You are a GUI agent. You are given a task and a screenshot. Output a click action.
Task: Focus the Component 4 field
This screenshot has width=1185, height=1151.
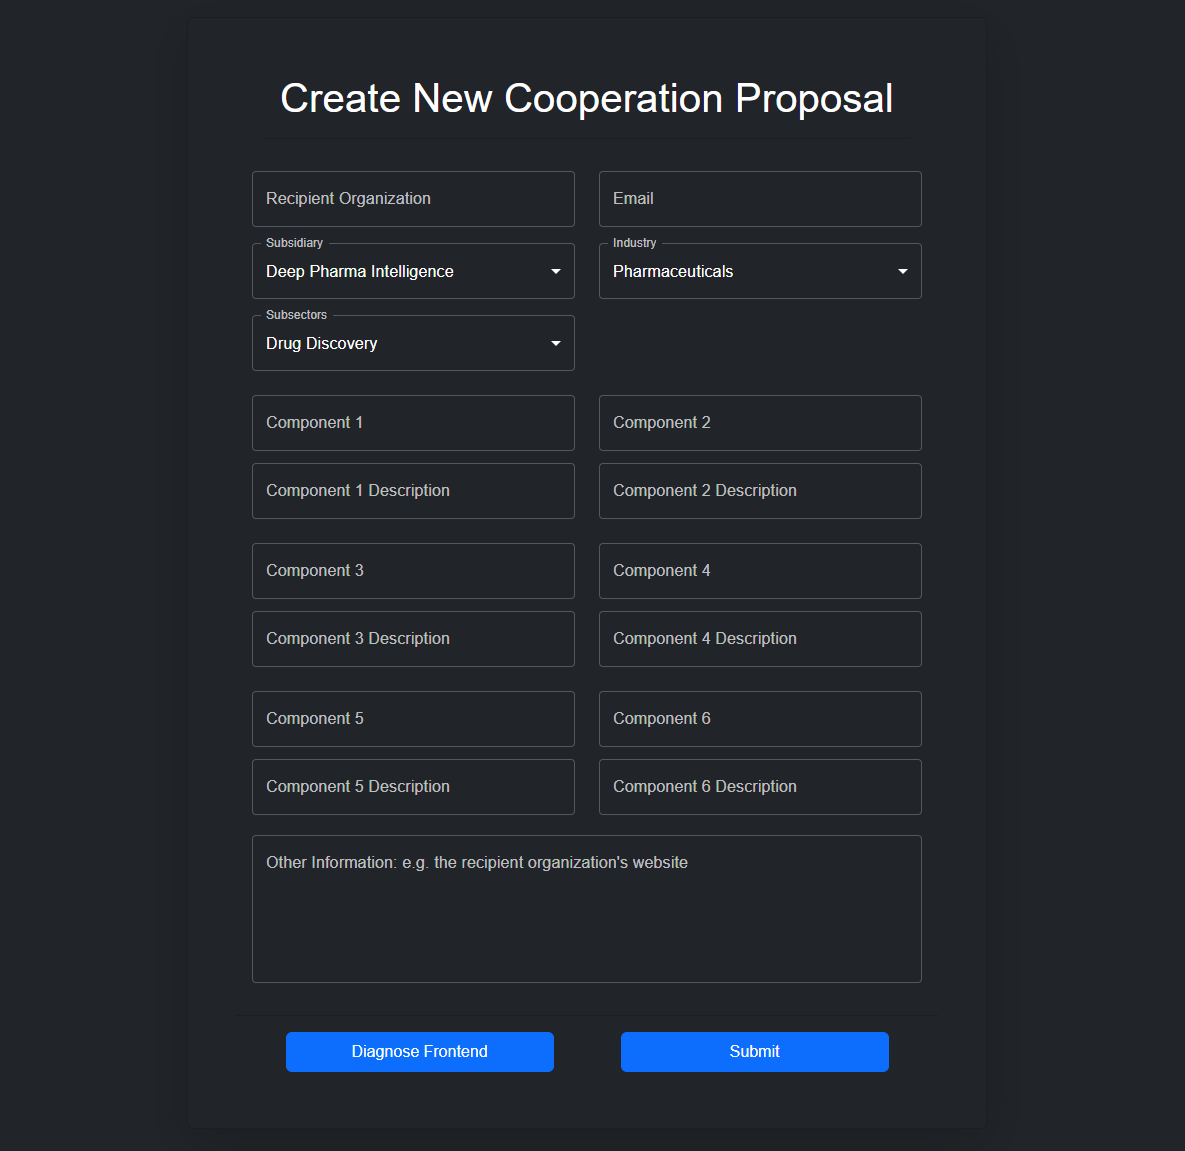tap(760, 571)
